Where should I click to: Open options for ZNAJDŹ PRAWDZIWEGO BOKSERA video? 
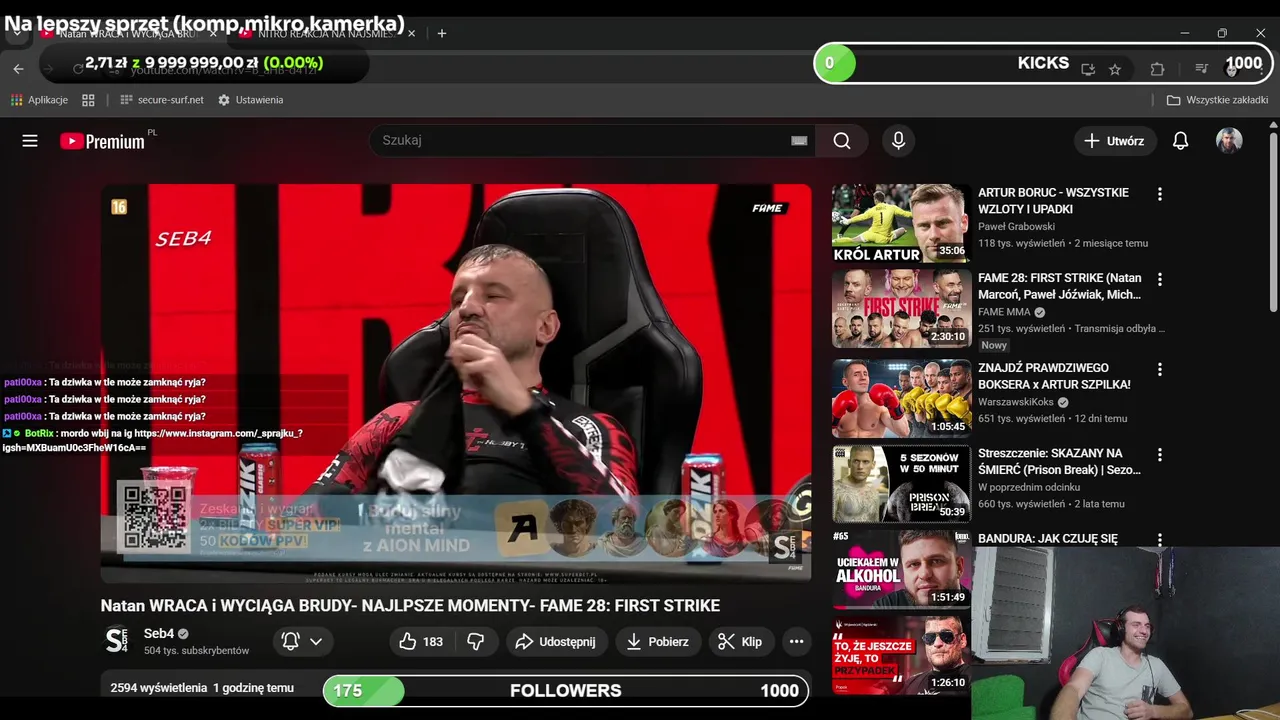click(x=1159, y=369)
